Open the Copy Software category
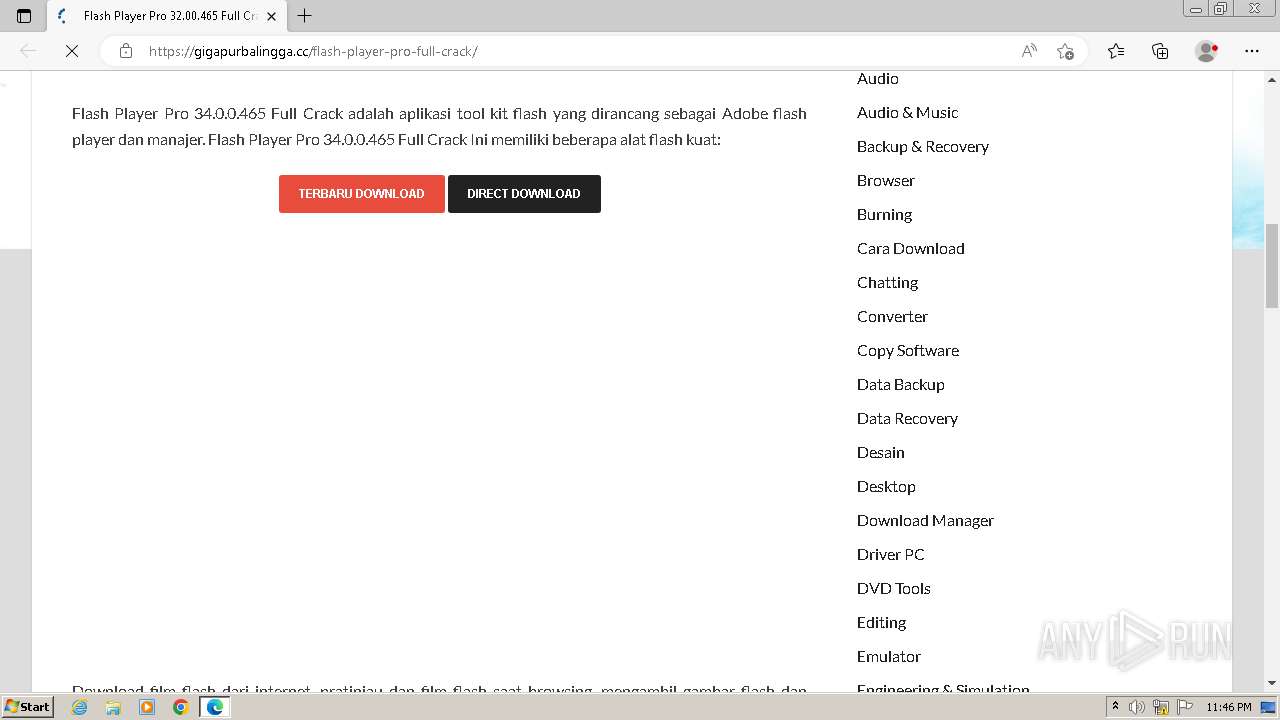The width and height of the screenshot is (1280, 720). click(908, 351)
